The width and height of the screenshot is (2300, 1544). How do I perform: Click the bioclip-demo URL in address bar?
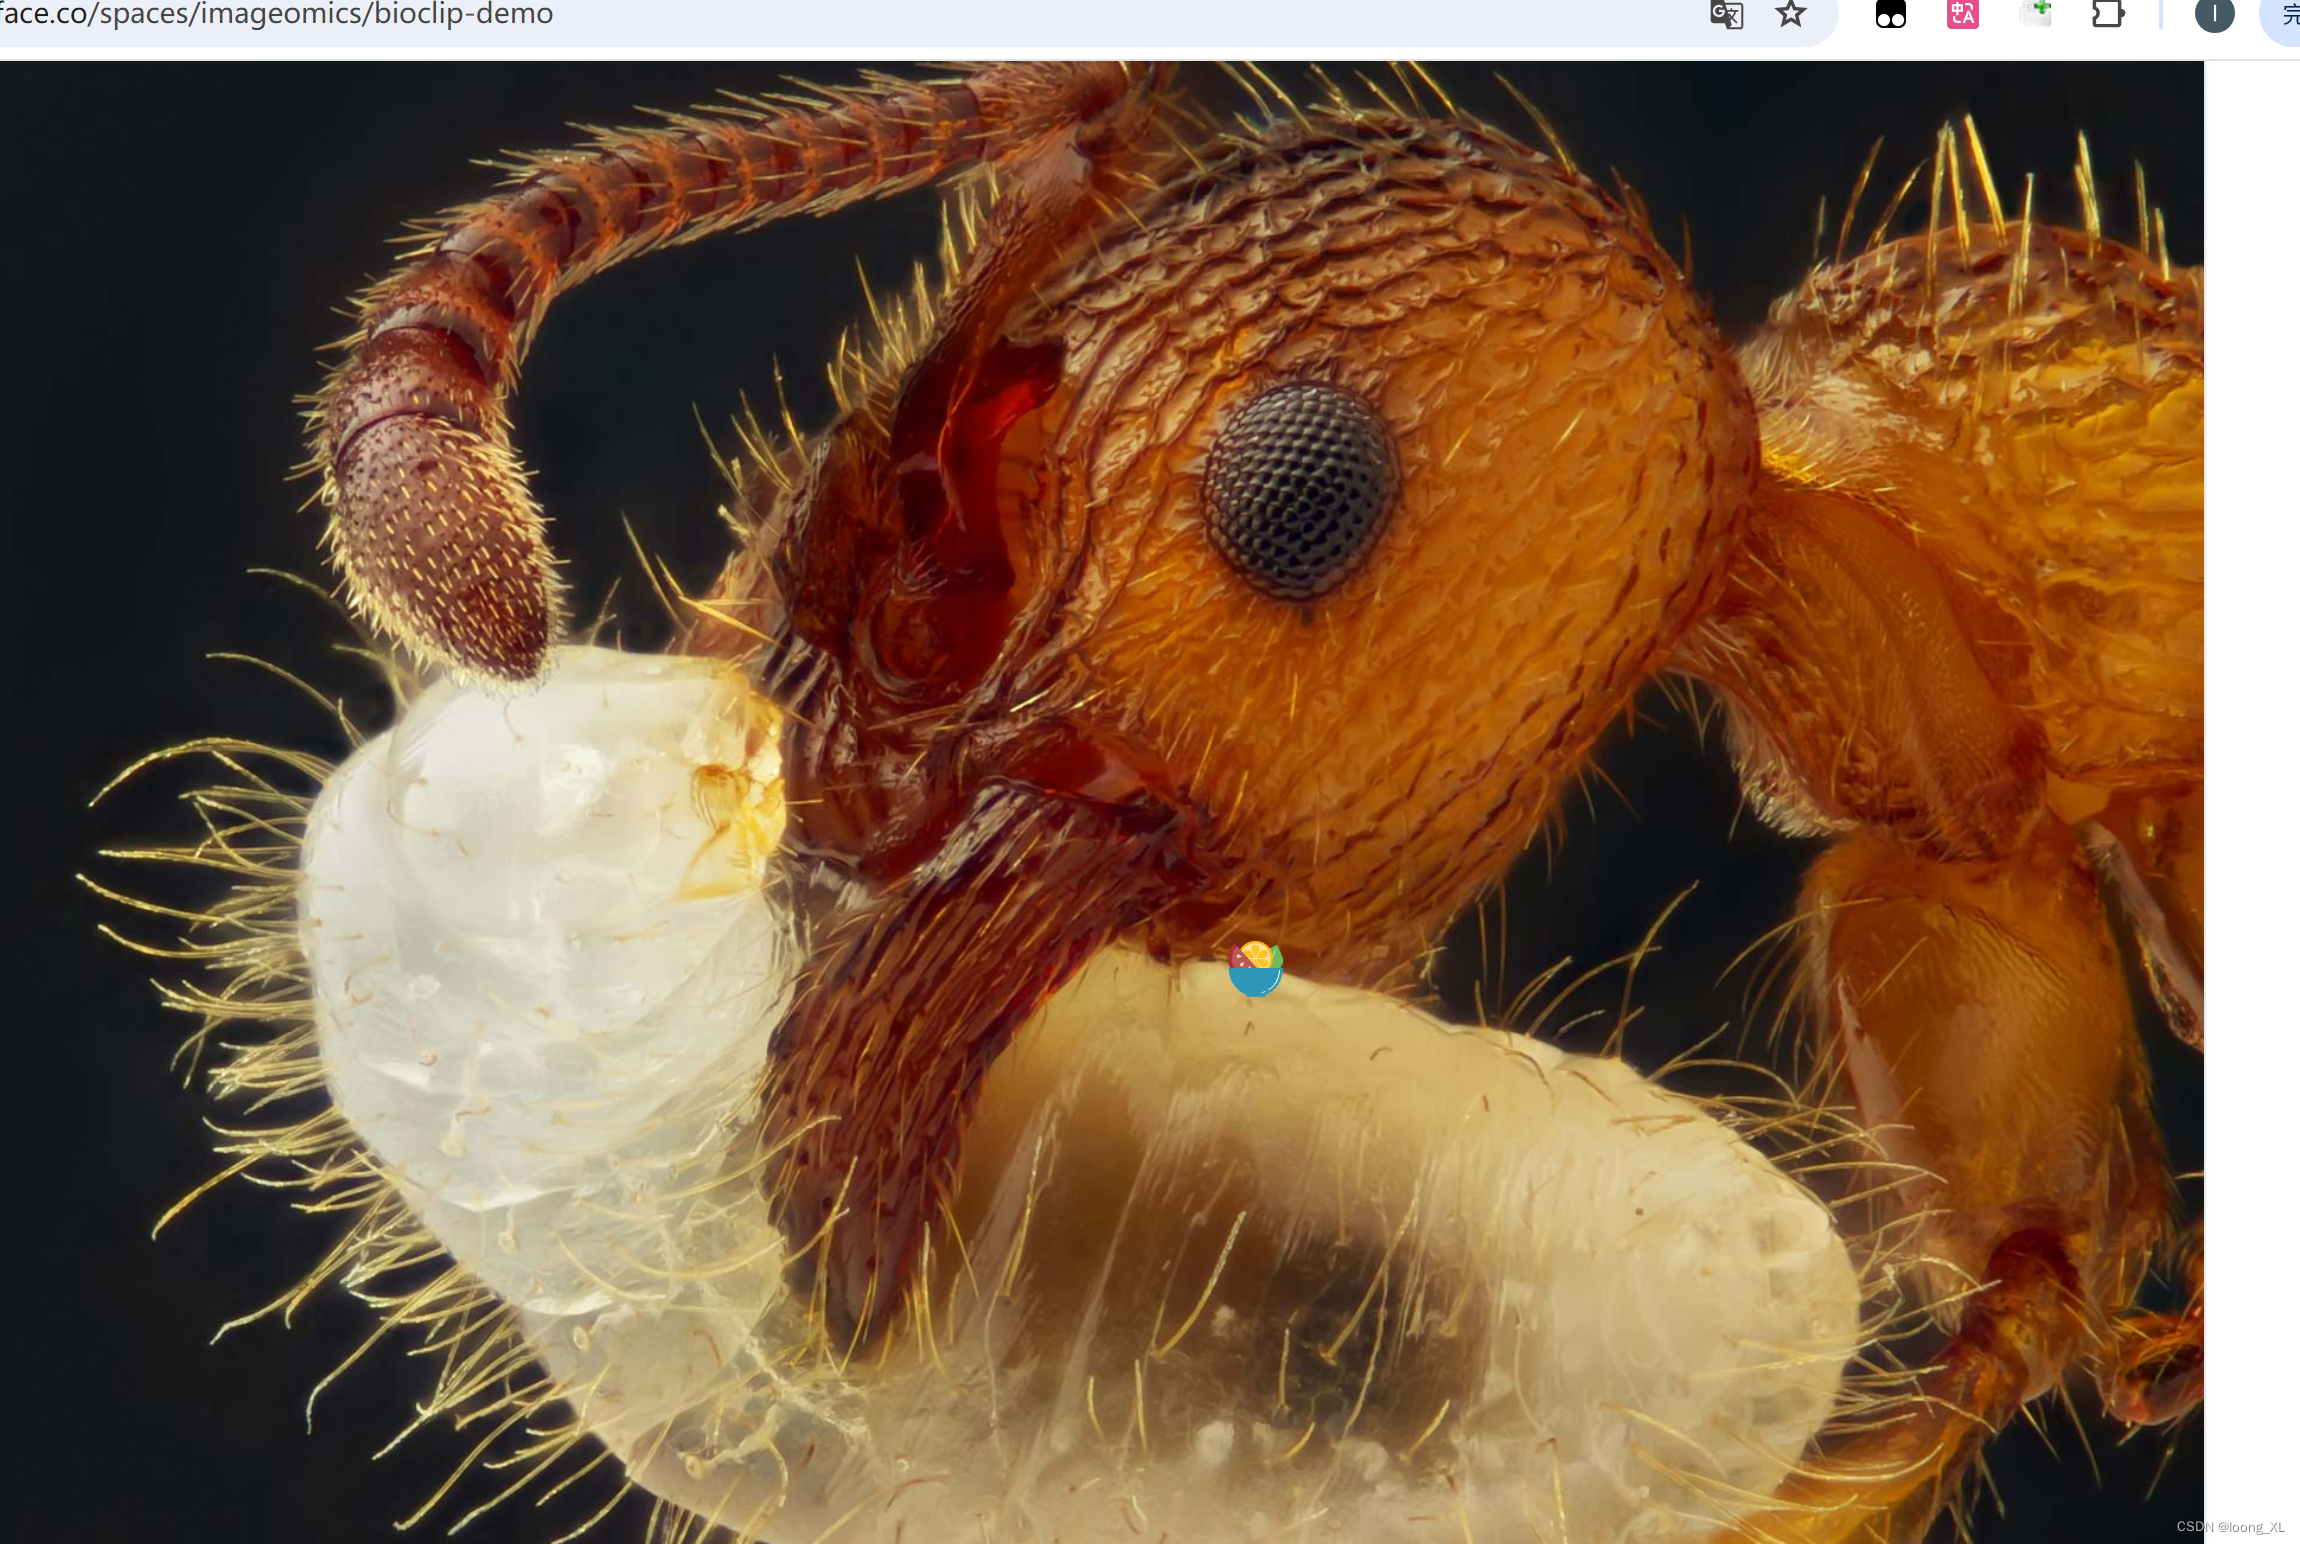277,14
